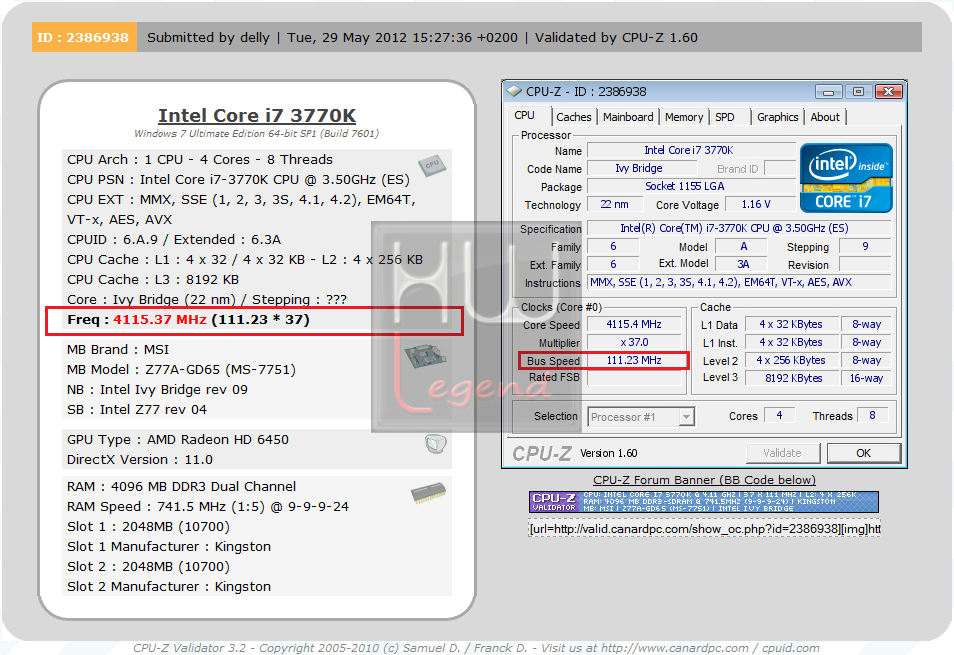Click the SB Intel Z77 rev 04 line
954x655 pixels.
click(x=137, y=410)
